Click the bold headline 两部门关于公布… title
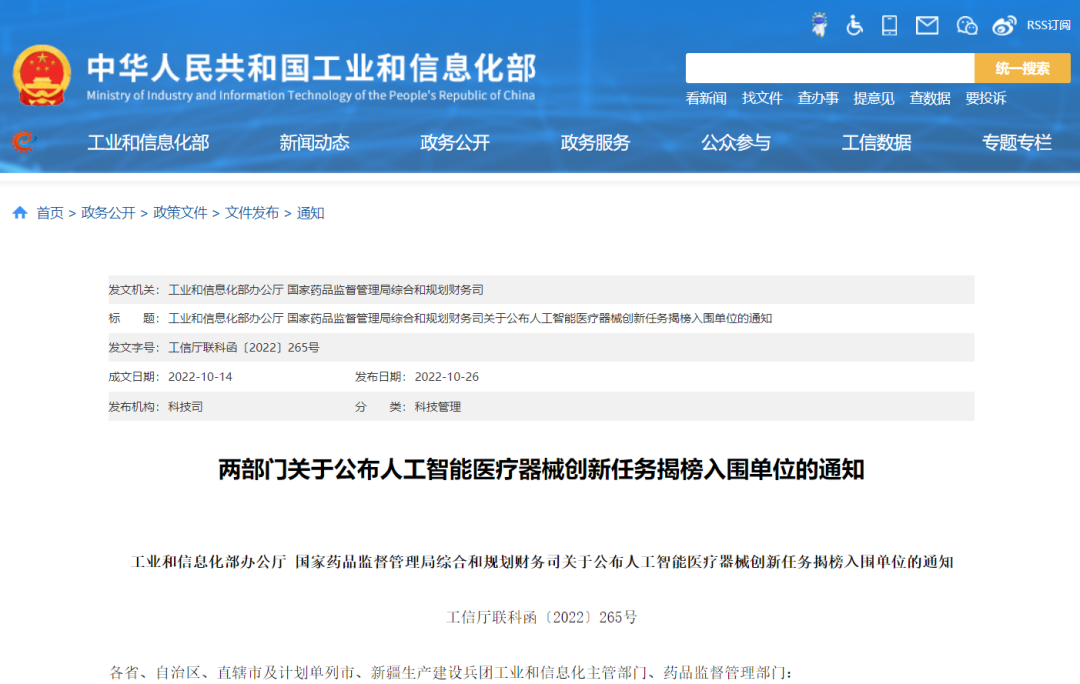 coord(541,470)
